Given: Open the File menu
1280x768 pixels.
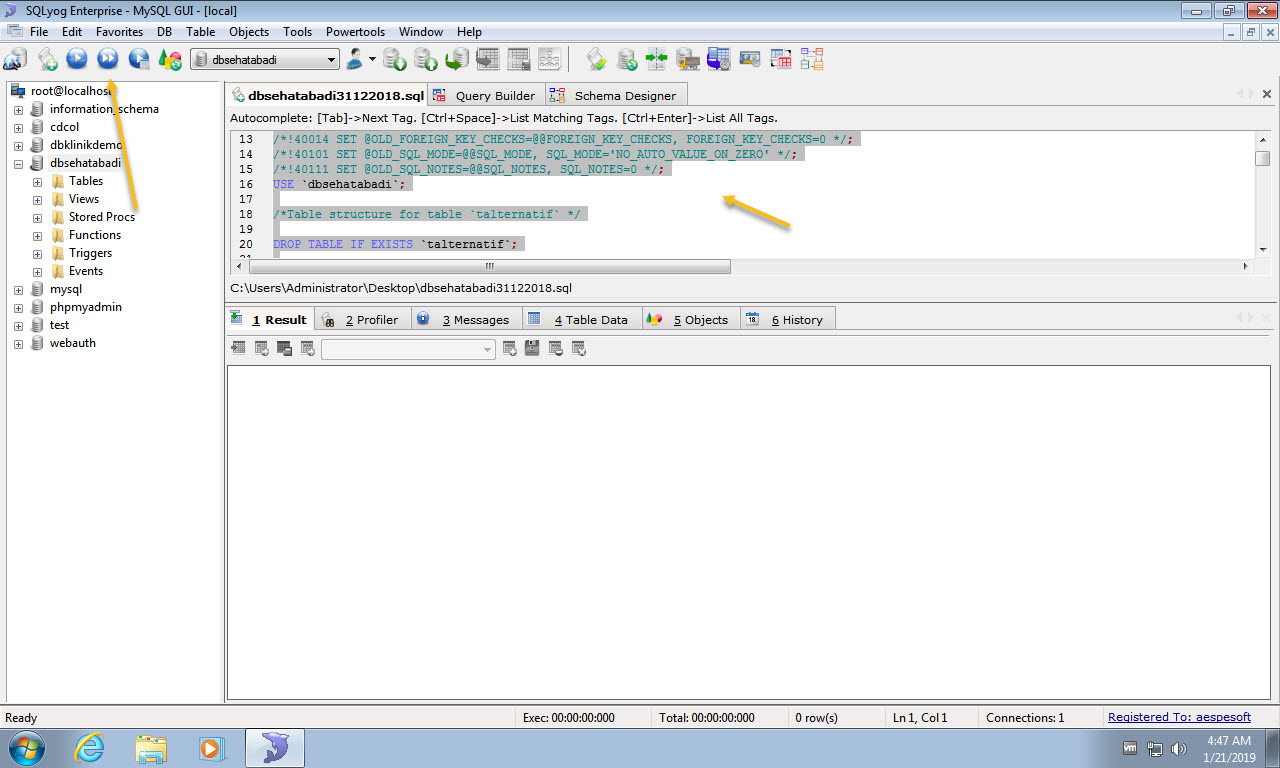Looking at the screenshot, I should pyautogui.click(x=39, y=32).
